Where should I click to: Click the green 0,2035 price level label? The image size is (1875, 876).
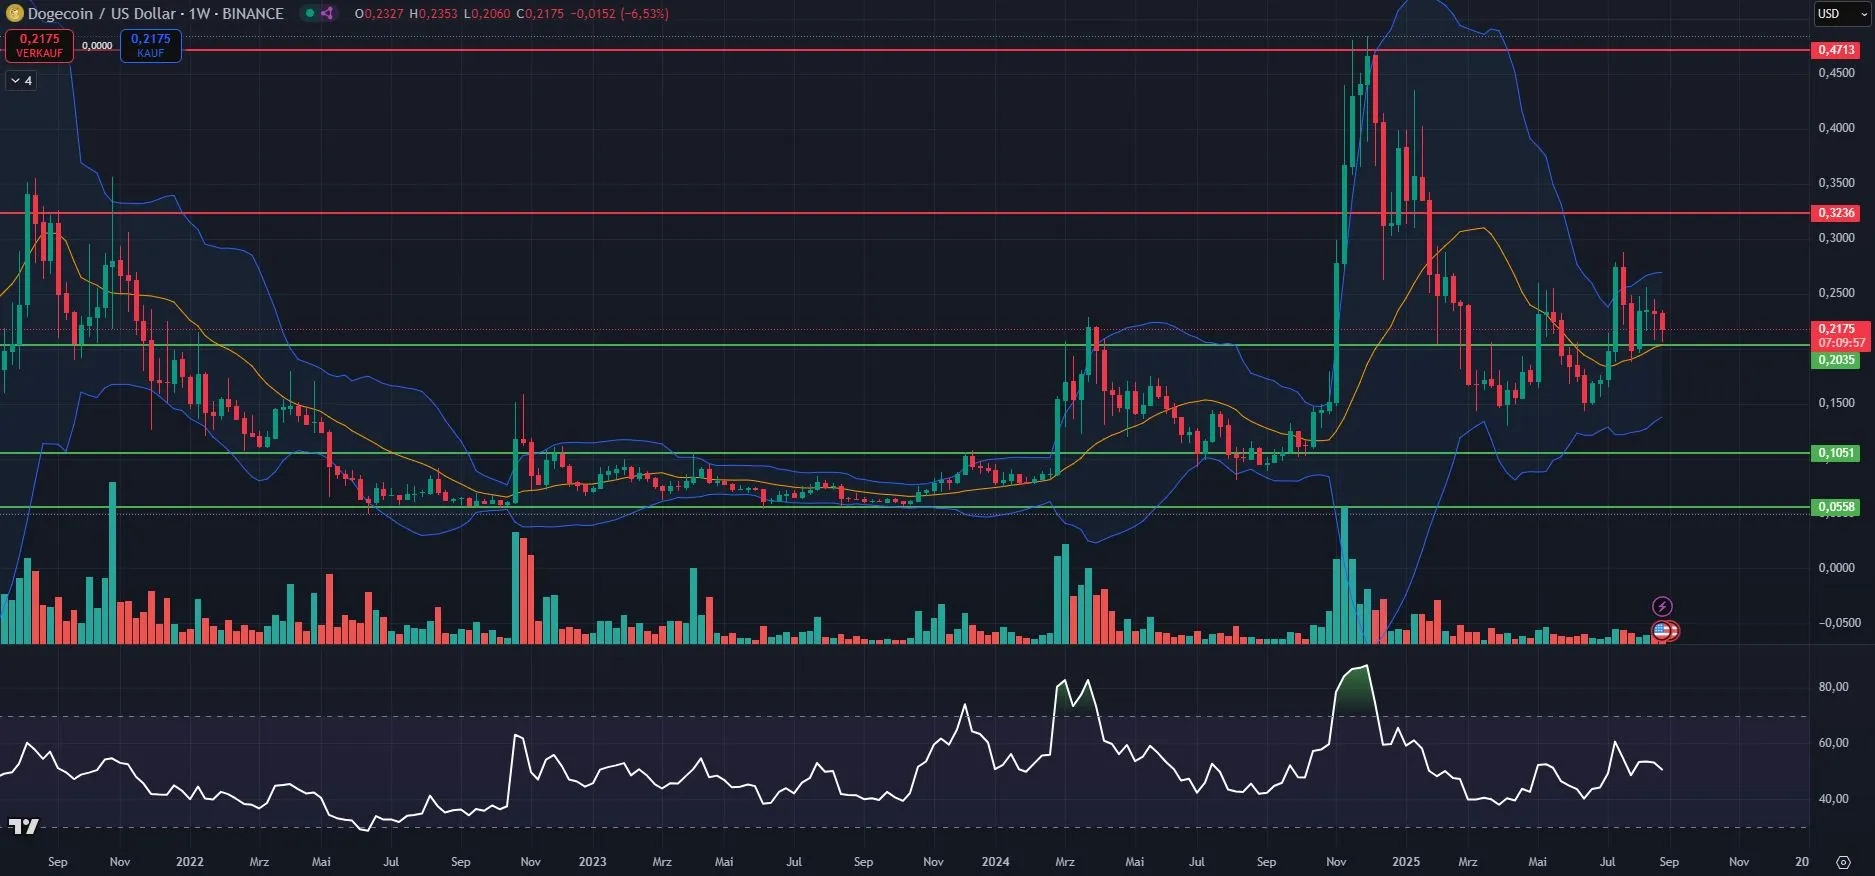[1836, 360]
